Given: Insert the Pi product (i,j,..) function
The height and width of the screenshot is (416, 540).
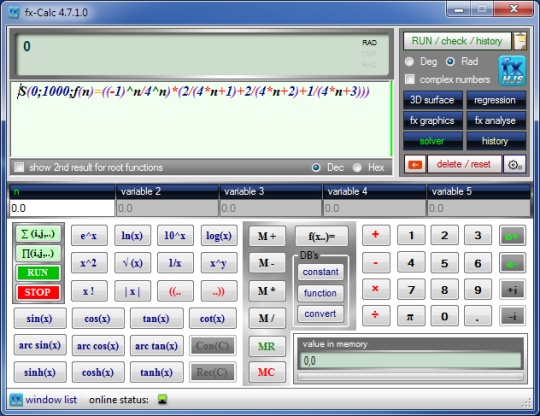Looking at the screenshot, I should 38,254.
